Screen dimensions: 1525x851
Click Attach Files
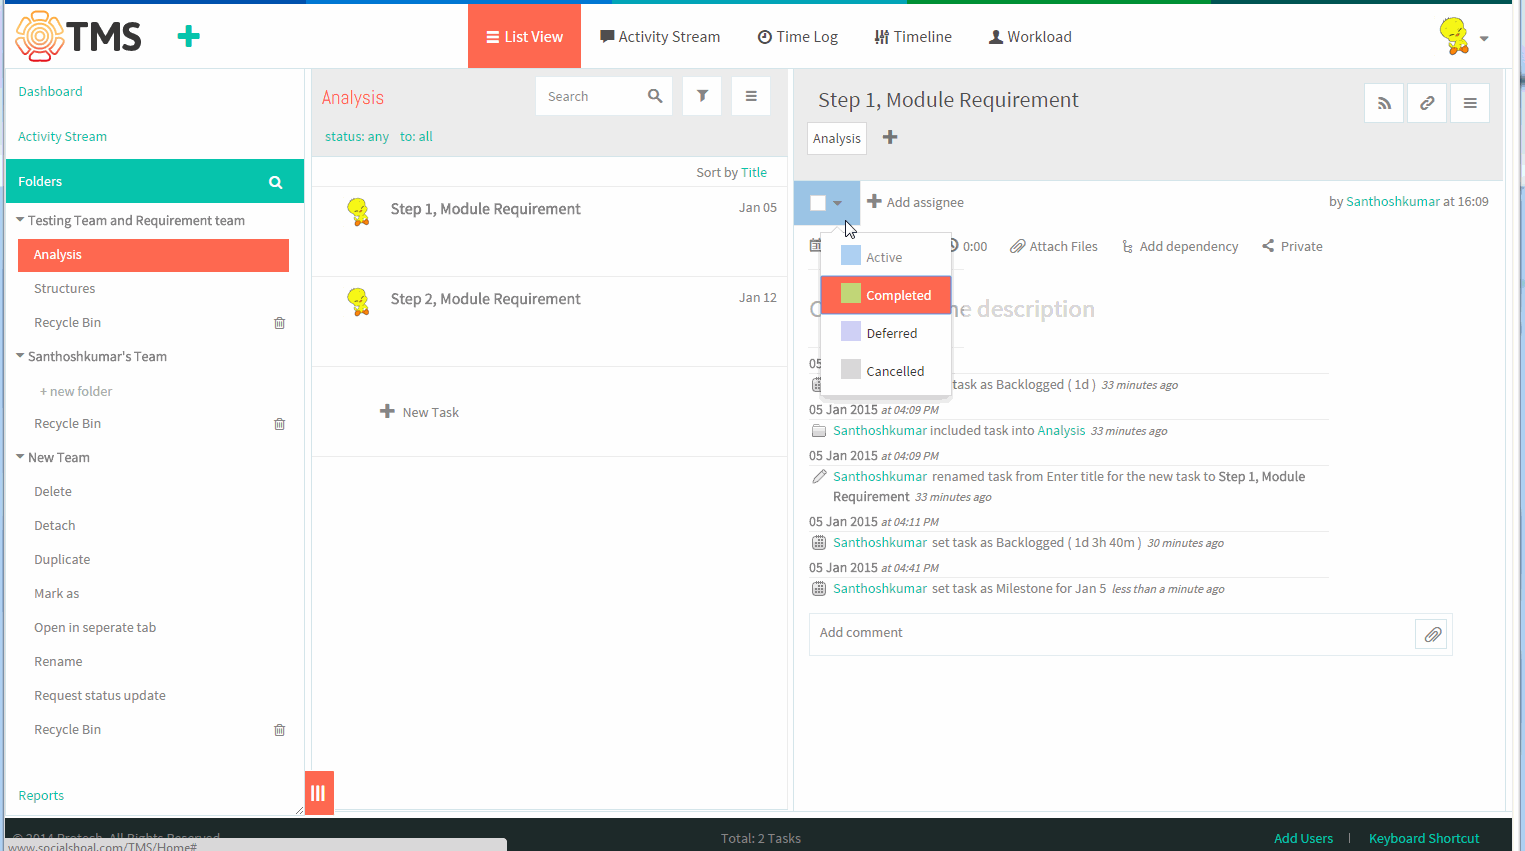(1054, 246)
